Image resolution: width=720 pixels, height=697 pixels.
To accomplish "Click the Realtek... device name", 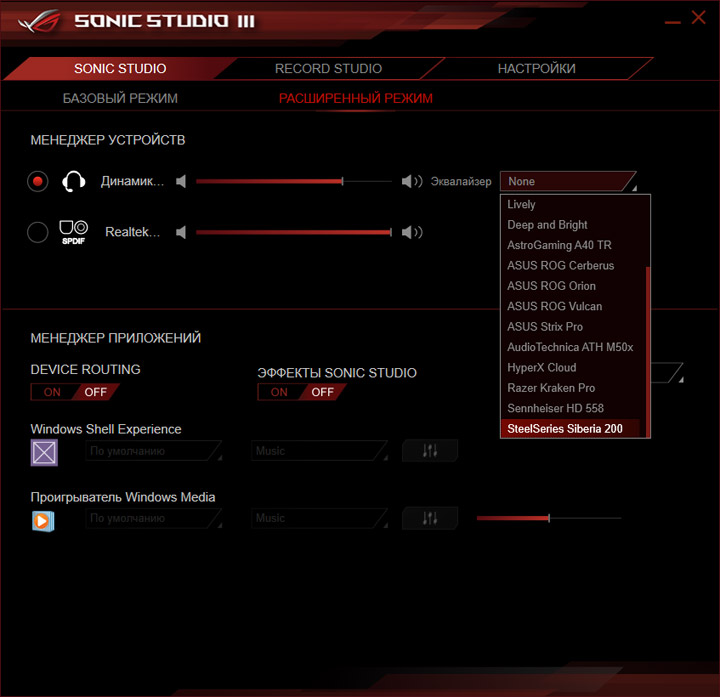I will 133,232.
